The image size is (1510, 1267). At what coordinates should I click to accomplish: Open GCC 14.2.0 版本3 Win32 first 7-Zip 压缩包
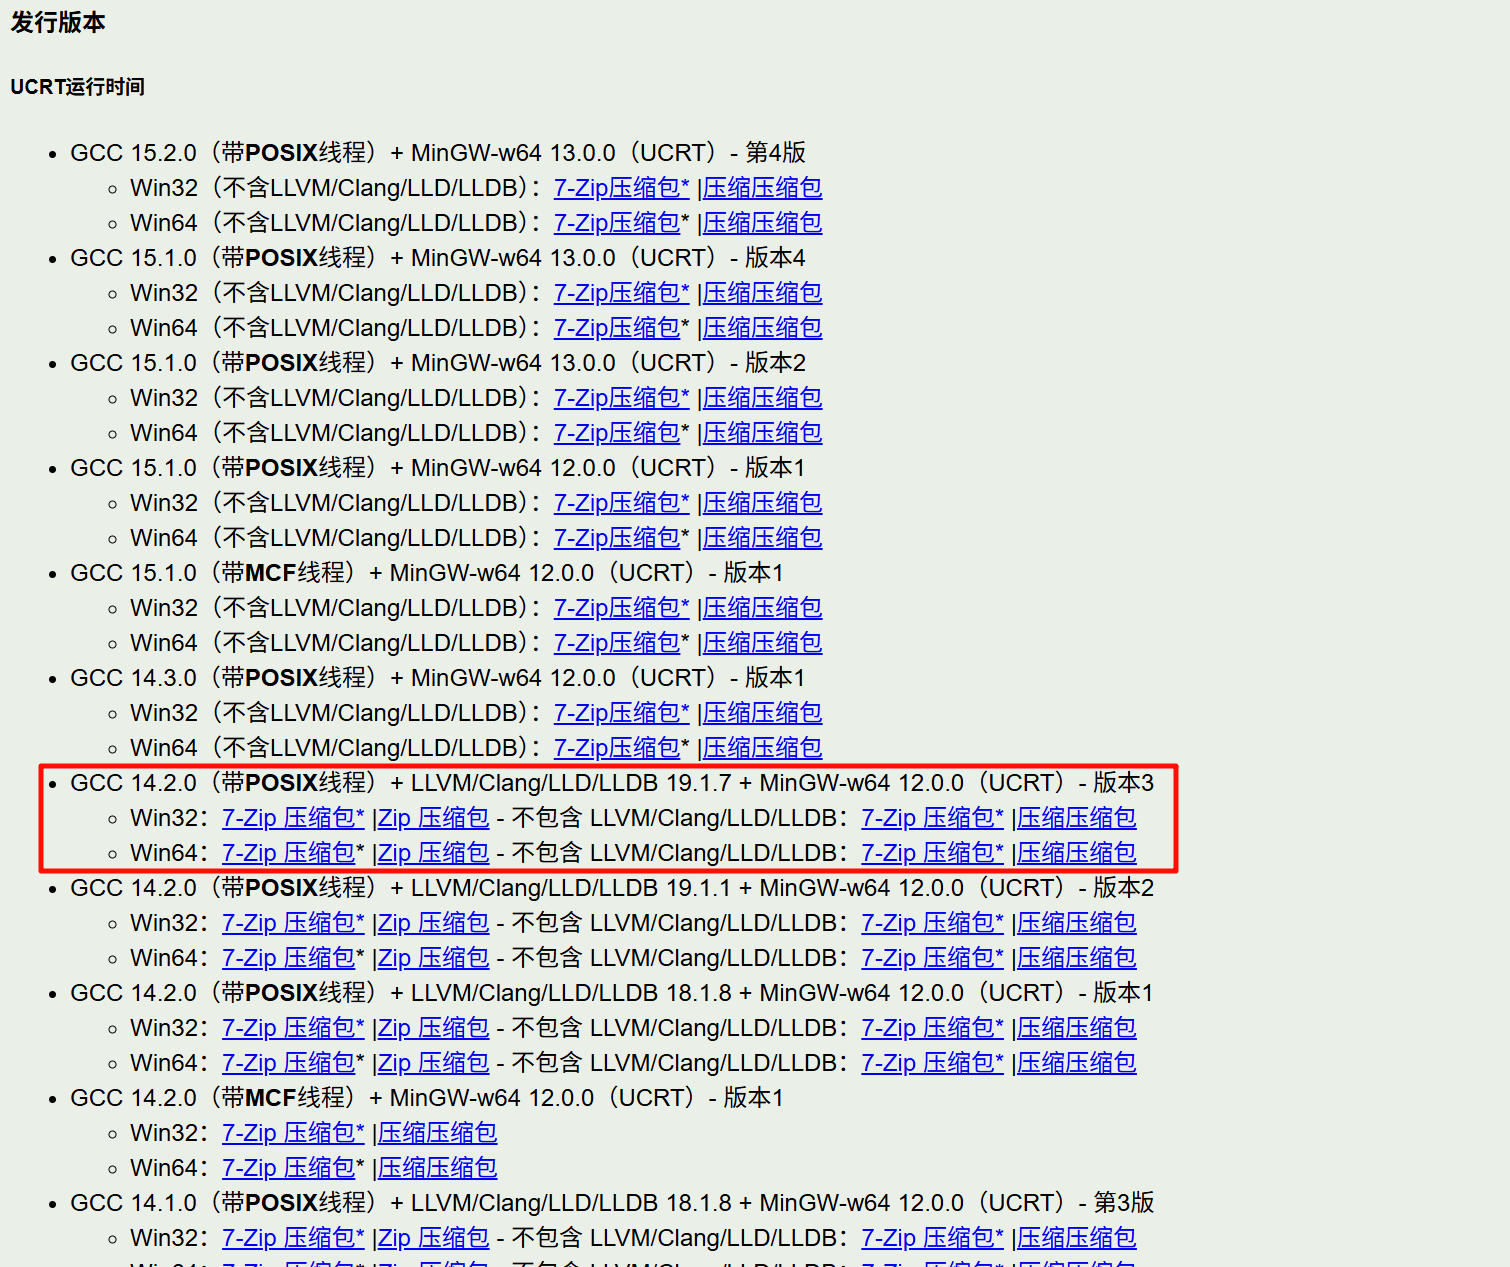tap(293, 818)
